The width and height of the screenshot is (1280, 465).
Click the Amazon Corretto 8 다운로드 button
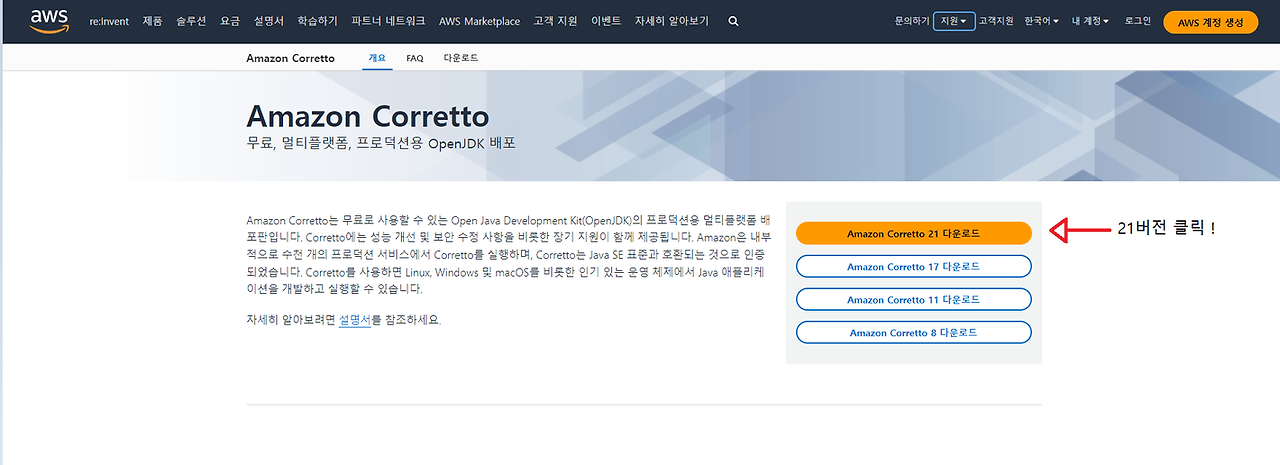(913, 332)
